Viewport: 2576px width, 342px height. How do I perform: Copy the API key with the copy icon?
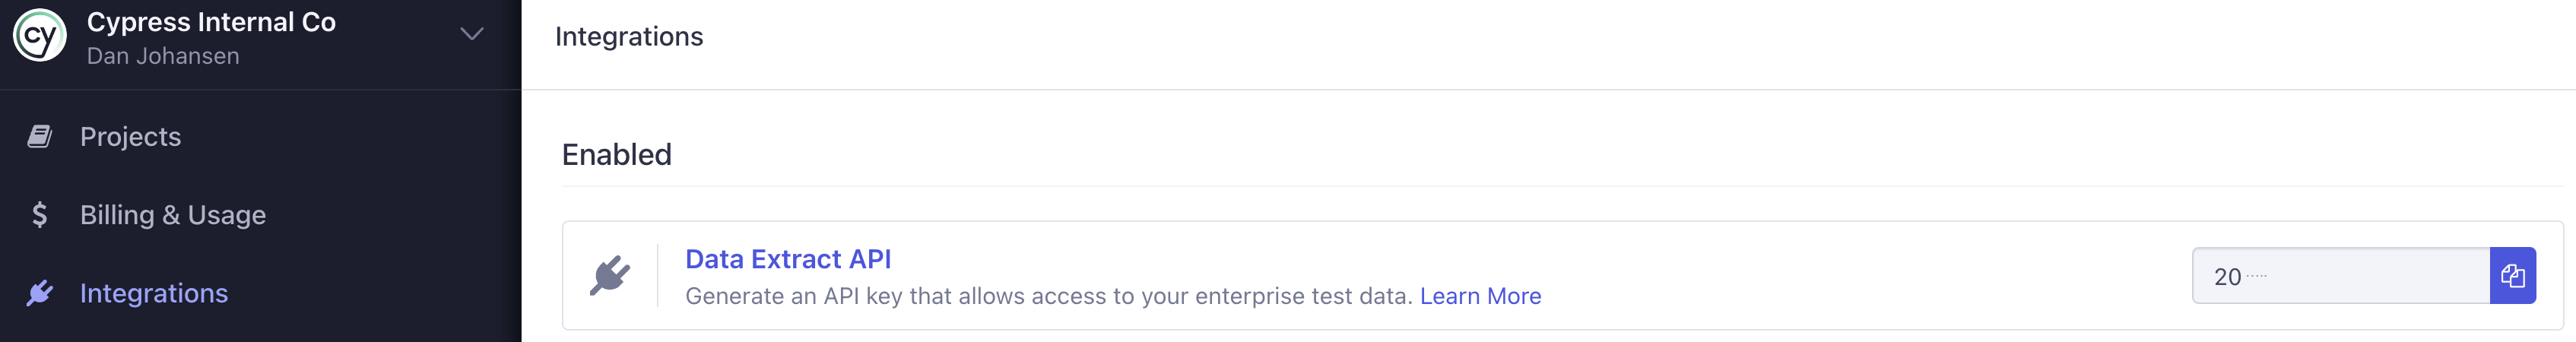point(2512,275)
